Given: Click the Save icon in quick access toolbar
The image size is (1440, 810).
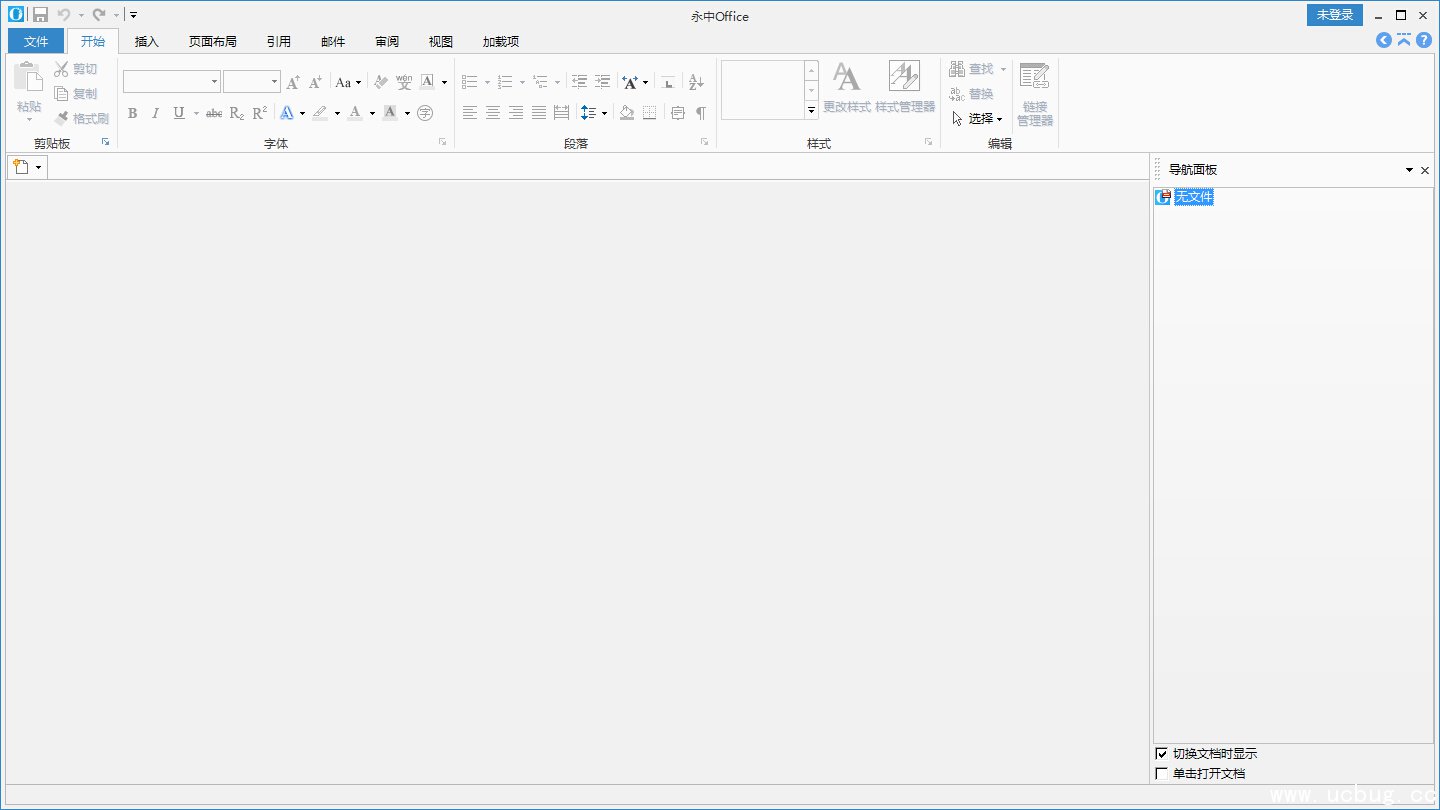Looking at the screenshot, I should (x=40, y=15).
